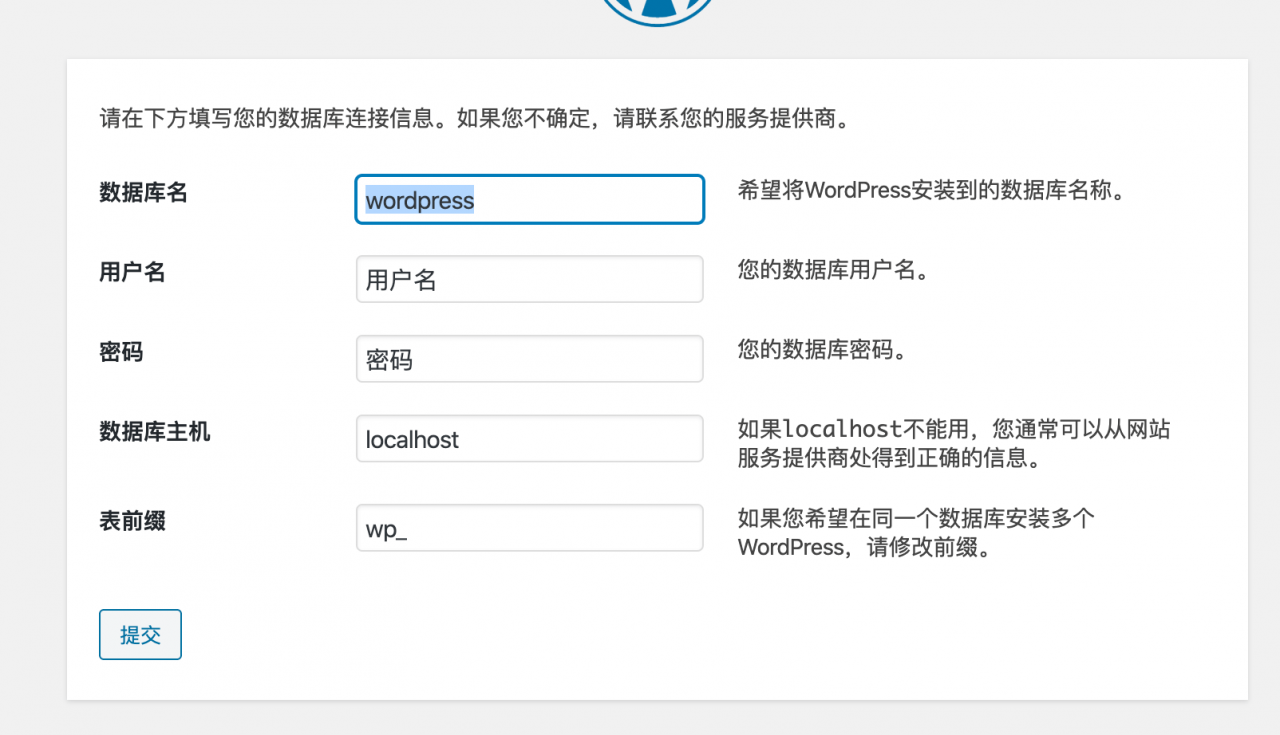Click description 希望将WordPress安装到的数据库名称

[932, 190]
